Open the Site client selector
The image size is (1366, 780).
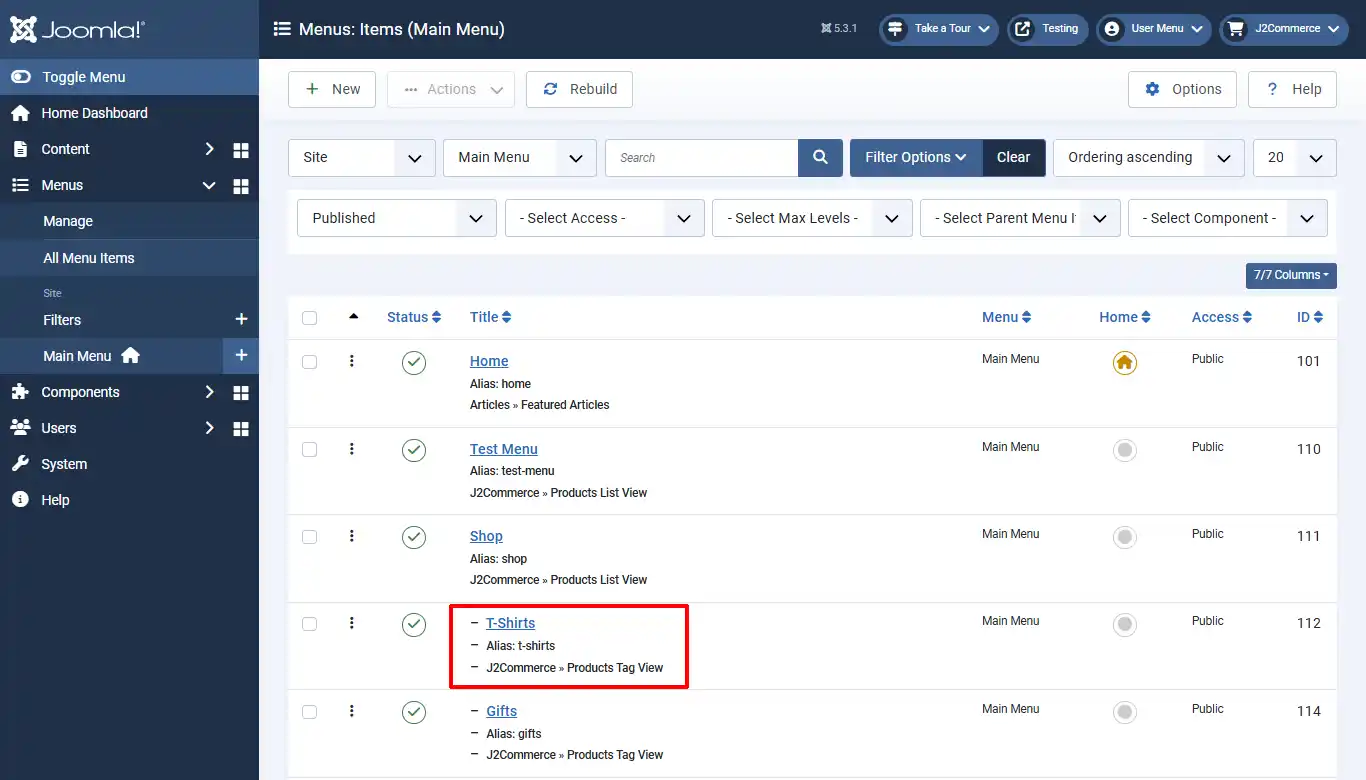point(362,158)
